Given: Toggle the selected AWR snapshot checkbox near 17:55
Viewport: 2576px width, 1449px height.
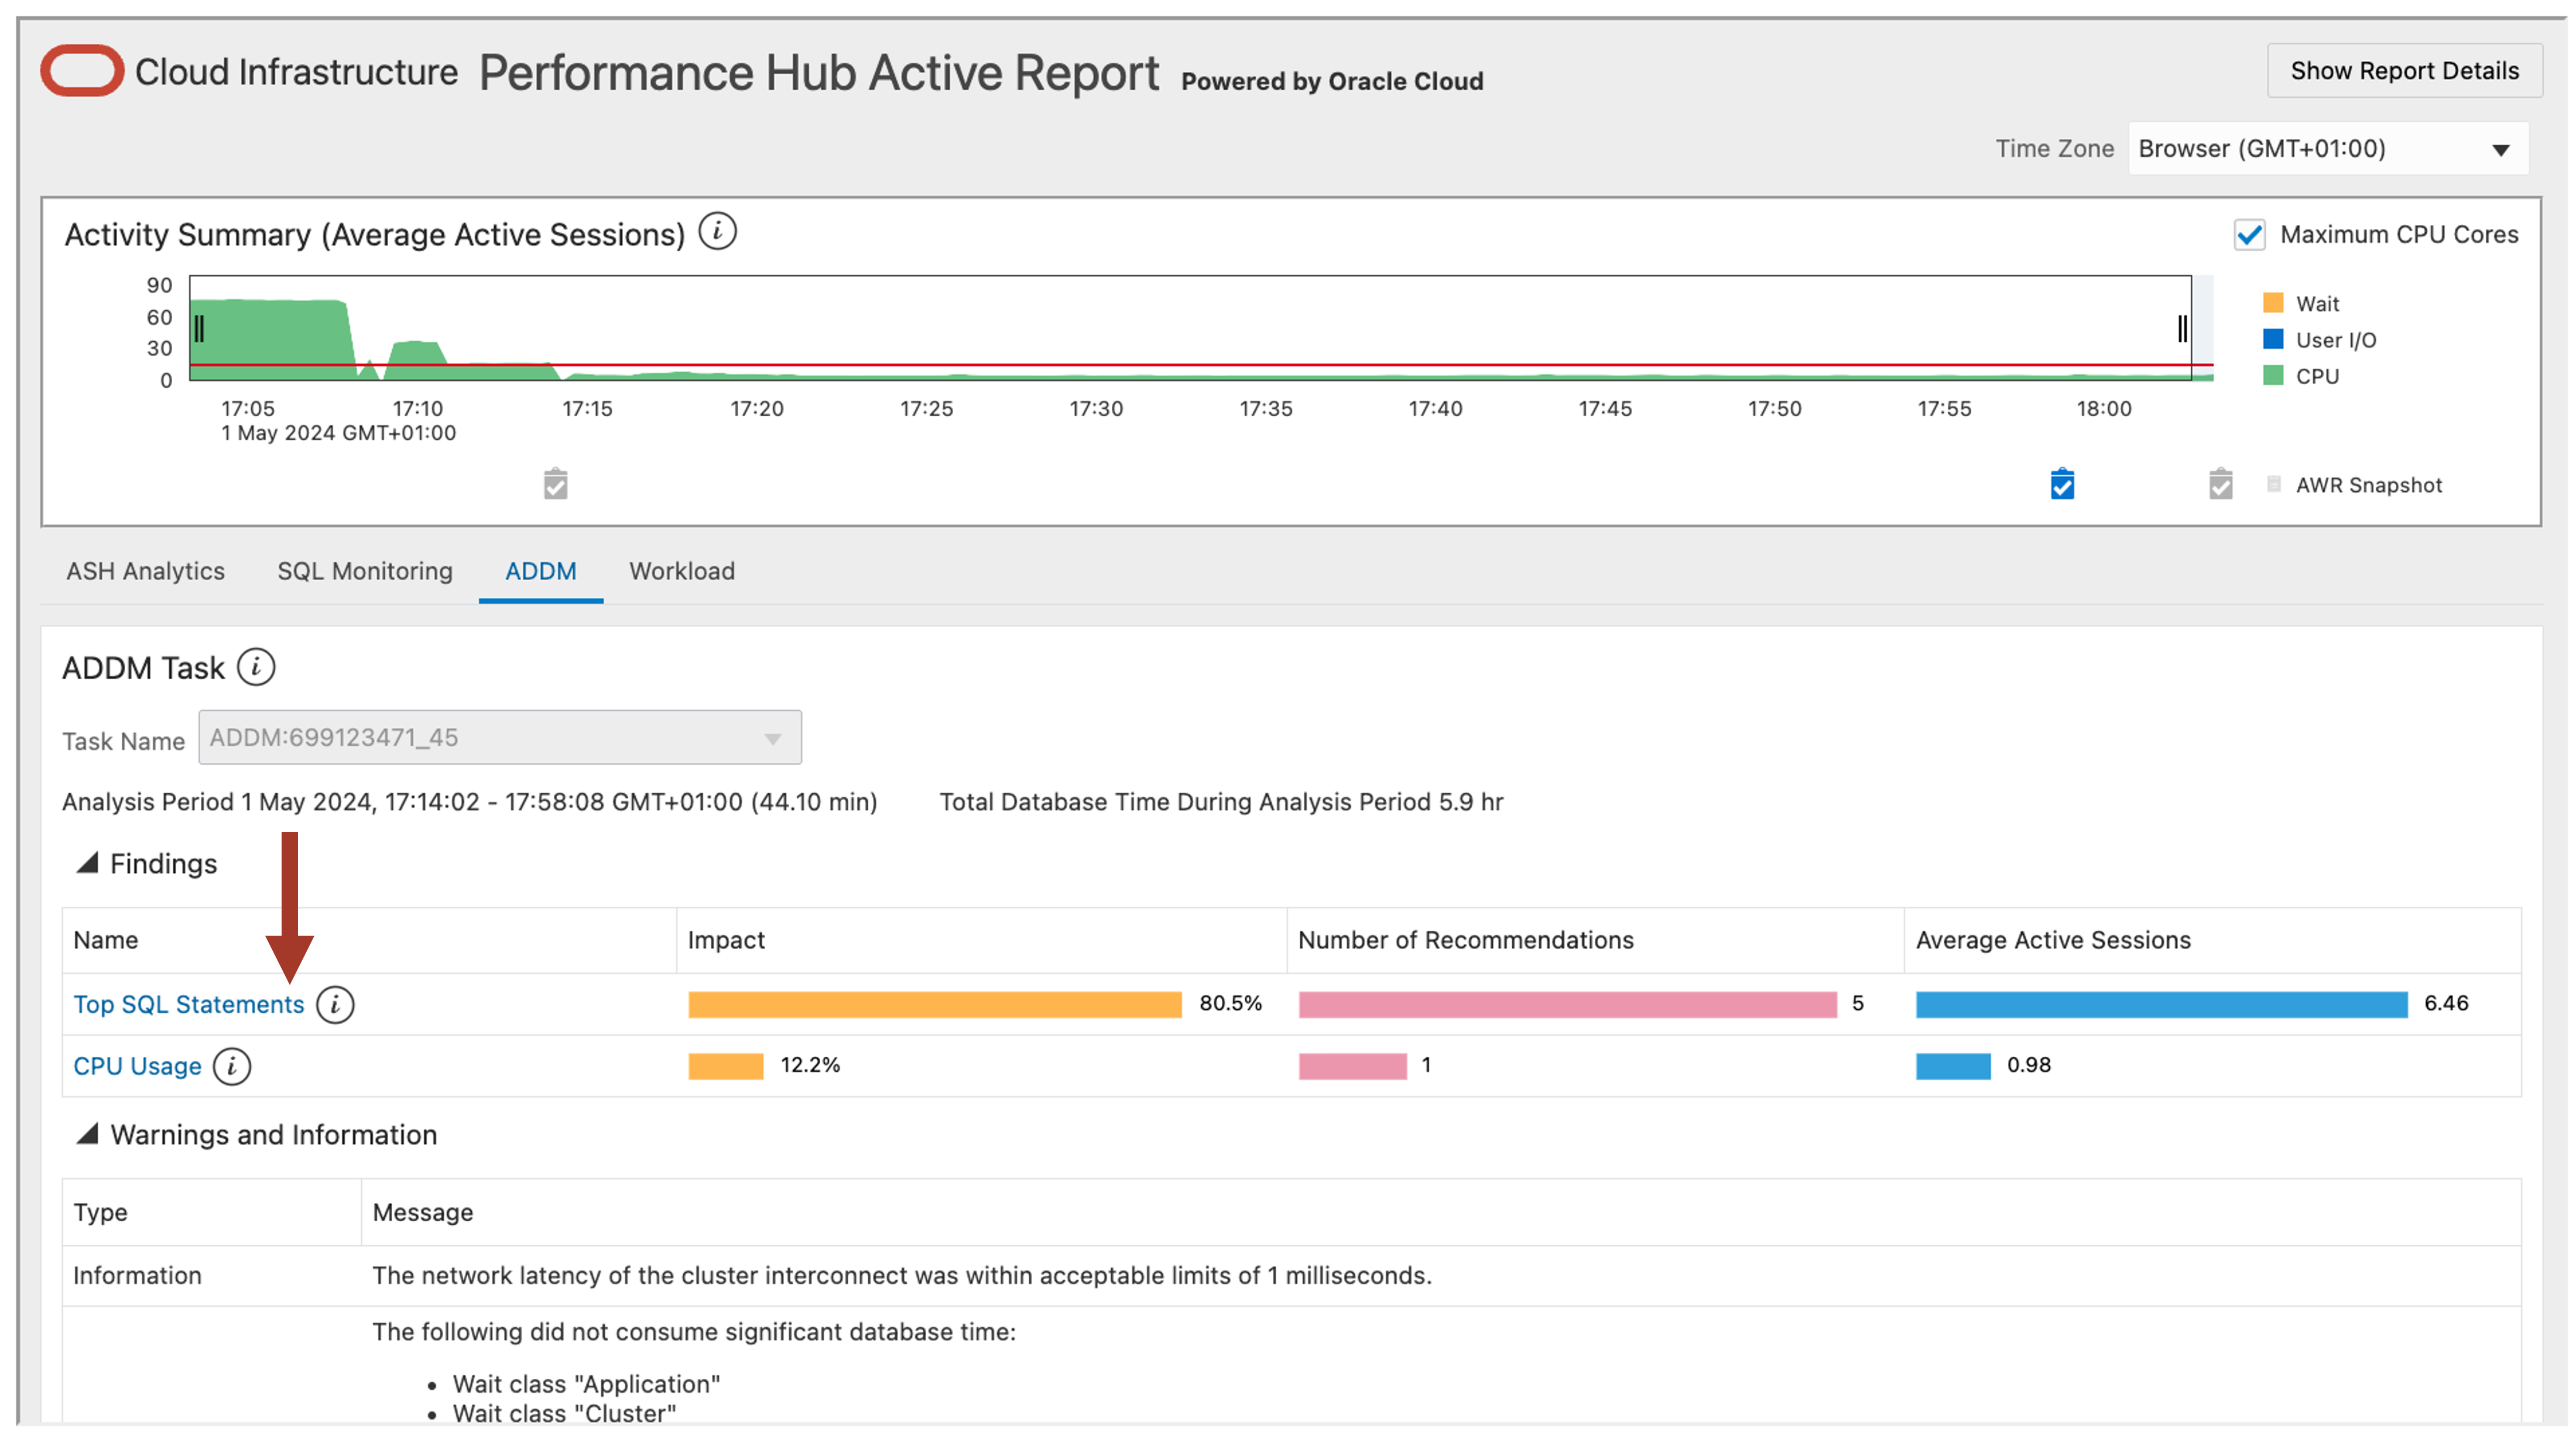Looking at the screenshot, I should click(2062, 484).
